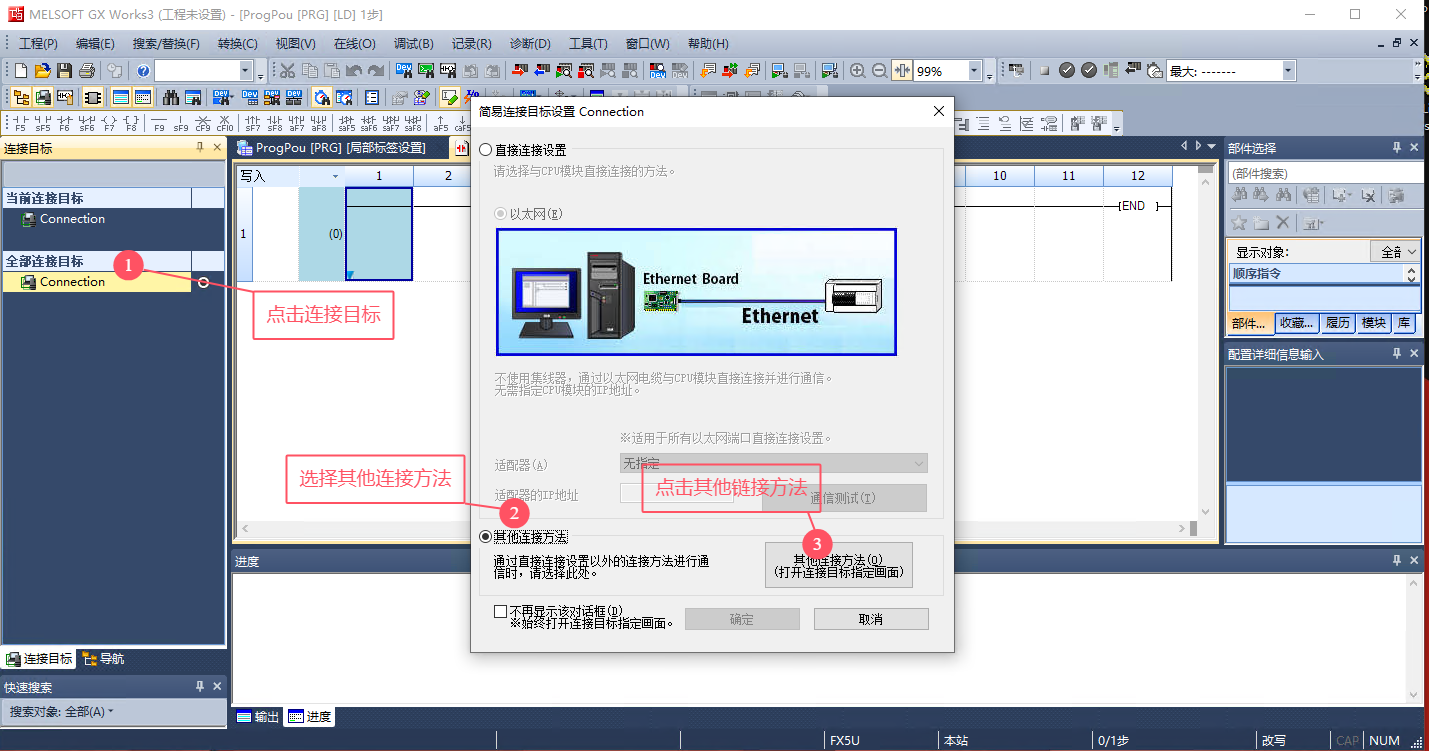Open the dropdown beside the Help icon
The image size is (1429, 751).
[x=245, y=71]
